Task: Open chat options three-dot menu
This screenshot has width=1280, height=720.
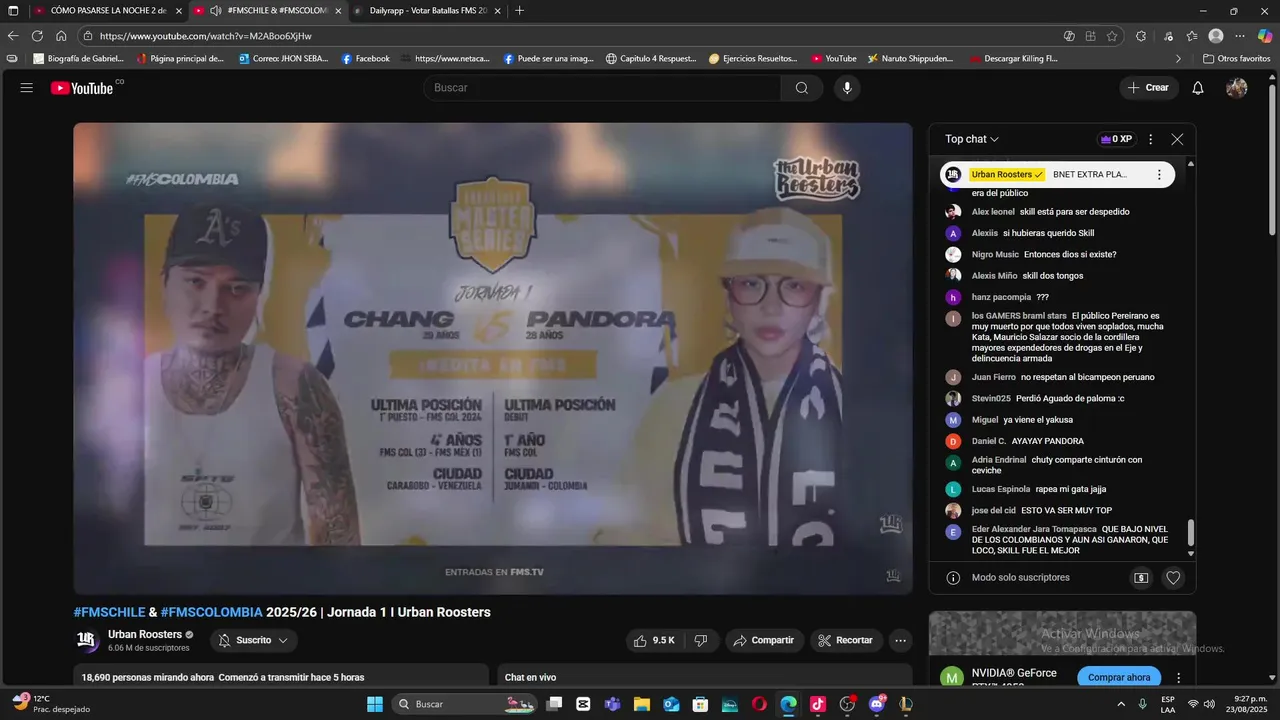Action: pyautogui.click(x=1150, y=140)
